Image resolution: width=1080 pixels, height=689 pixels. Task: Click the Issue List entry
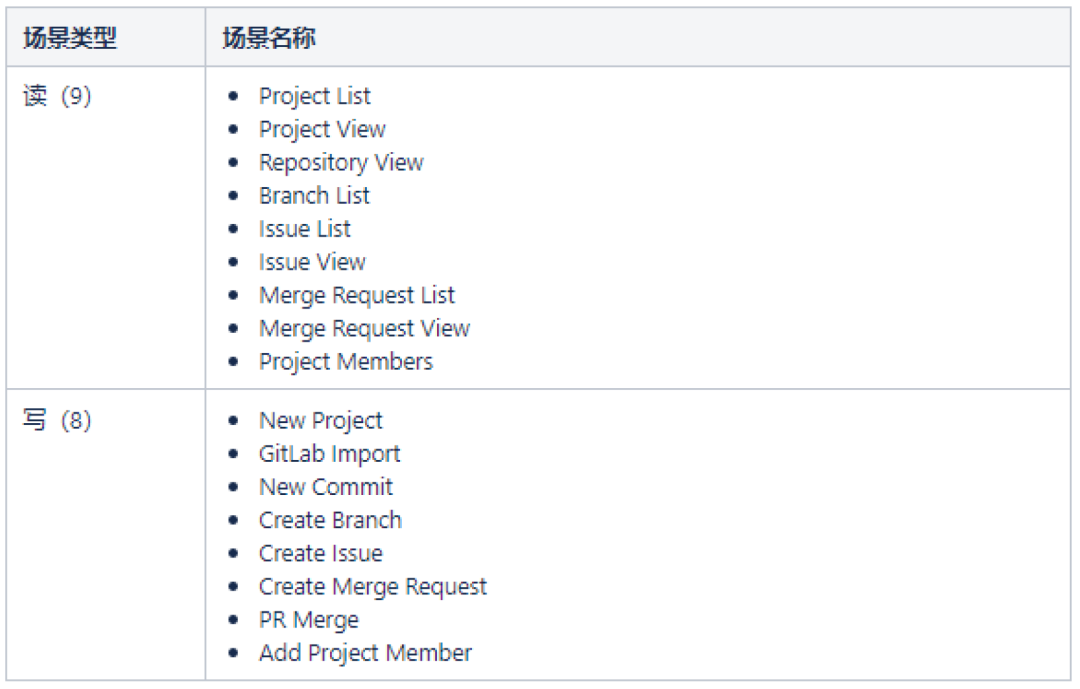tap(305, 229)
